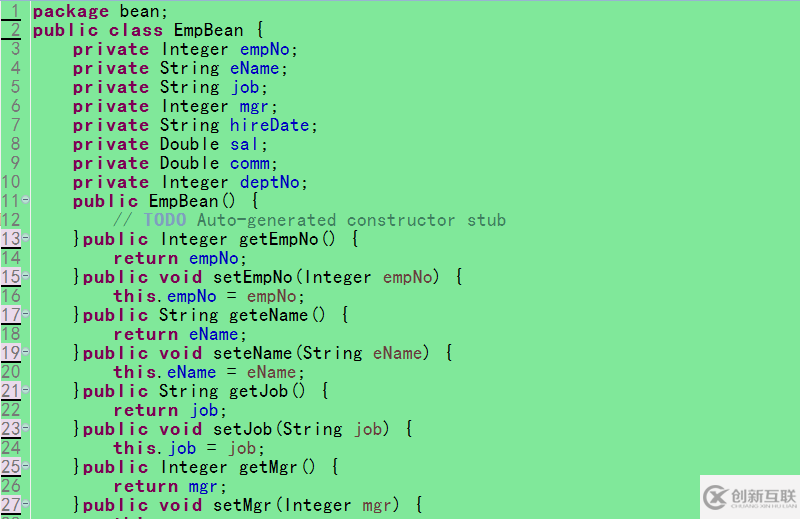
Task: Click the getMgr method name
Action: tap(268, 467)
